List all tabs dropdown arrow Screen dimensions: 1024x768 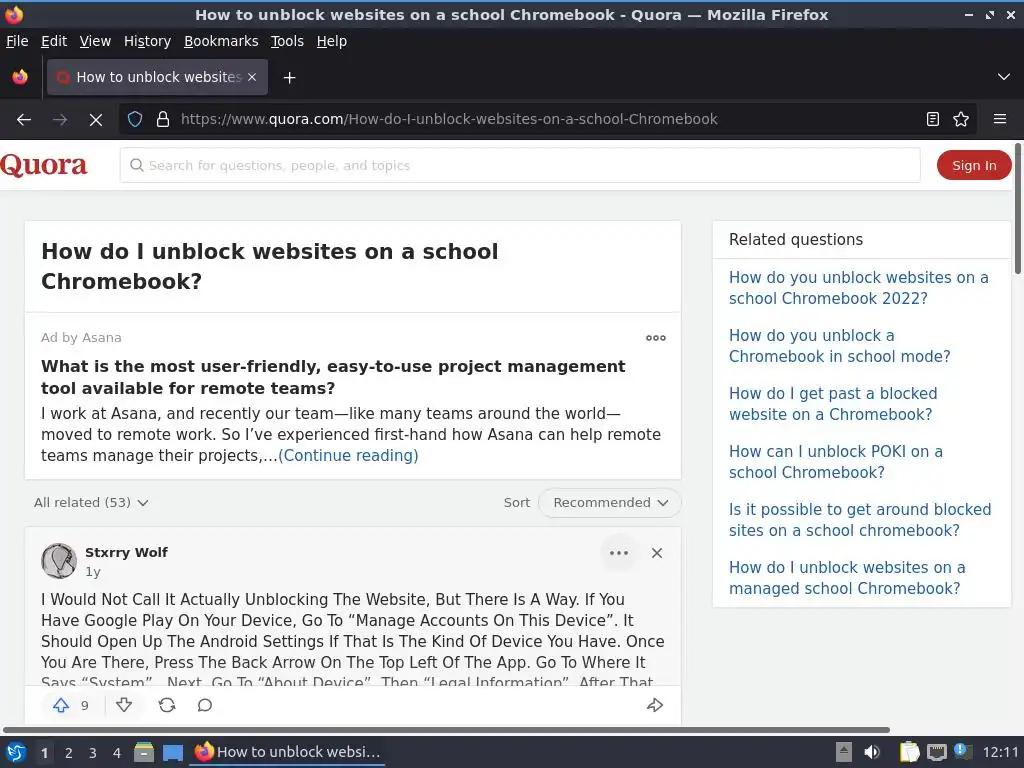(x=1004, y=77)
